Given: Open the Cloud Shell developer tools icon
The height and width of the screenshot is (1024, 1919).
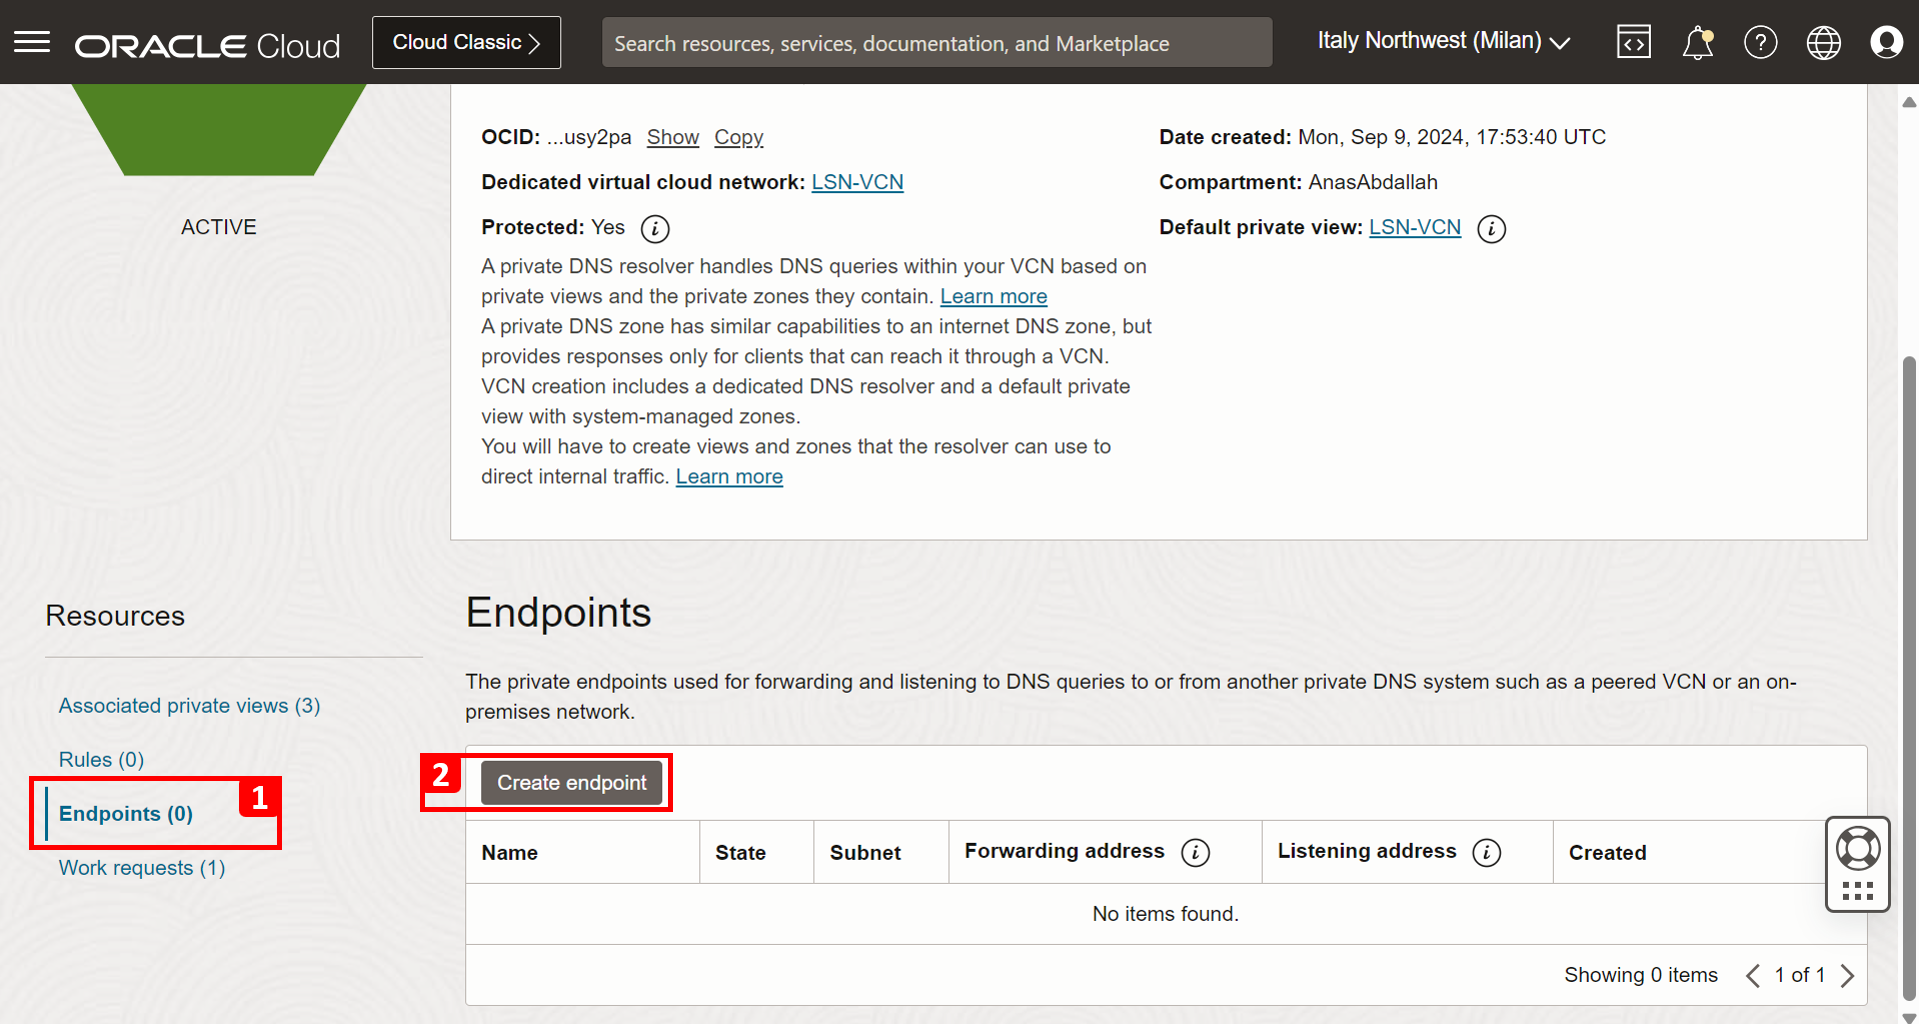Looking at the screenshot, I should tap(1633, 42).
